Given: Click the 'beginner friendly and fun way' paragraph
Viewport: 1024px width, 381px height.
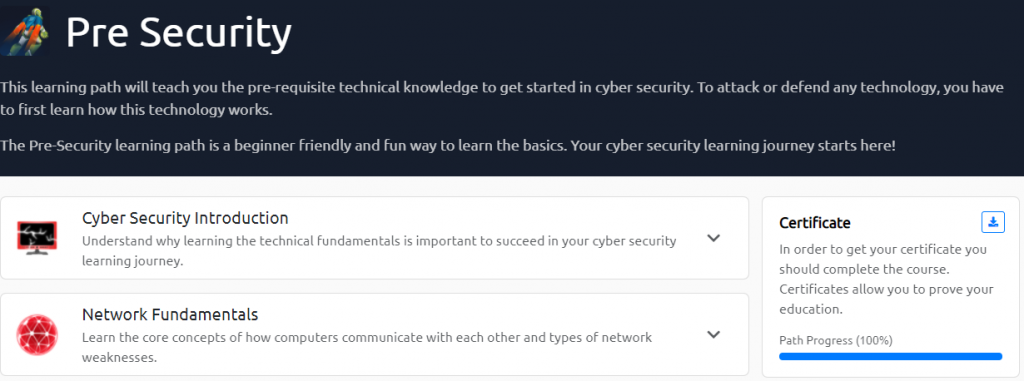Looking at the screenshot, I should tap(448, 145).
